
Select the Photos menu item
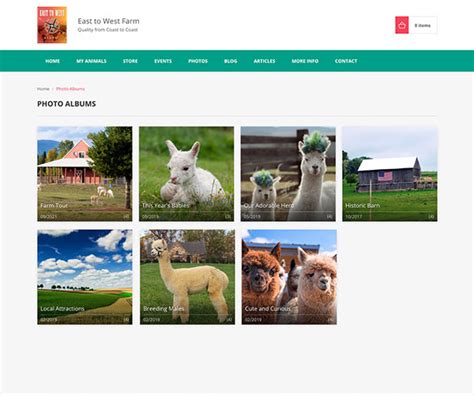point(198,61)
